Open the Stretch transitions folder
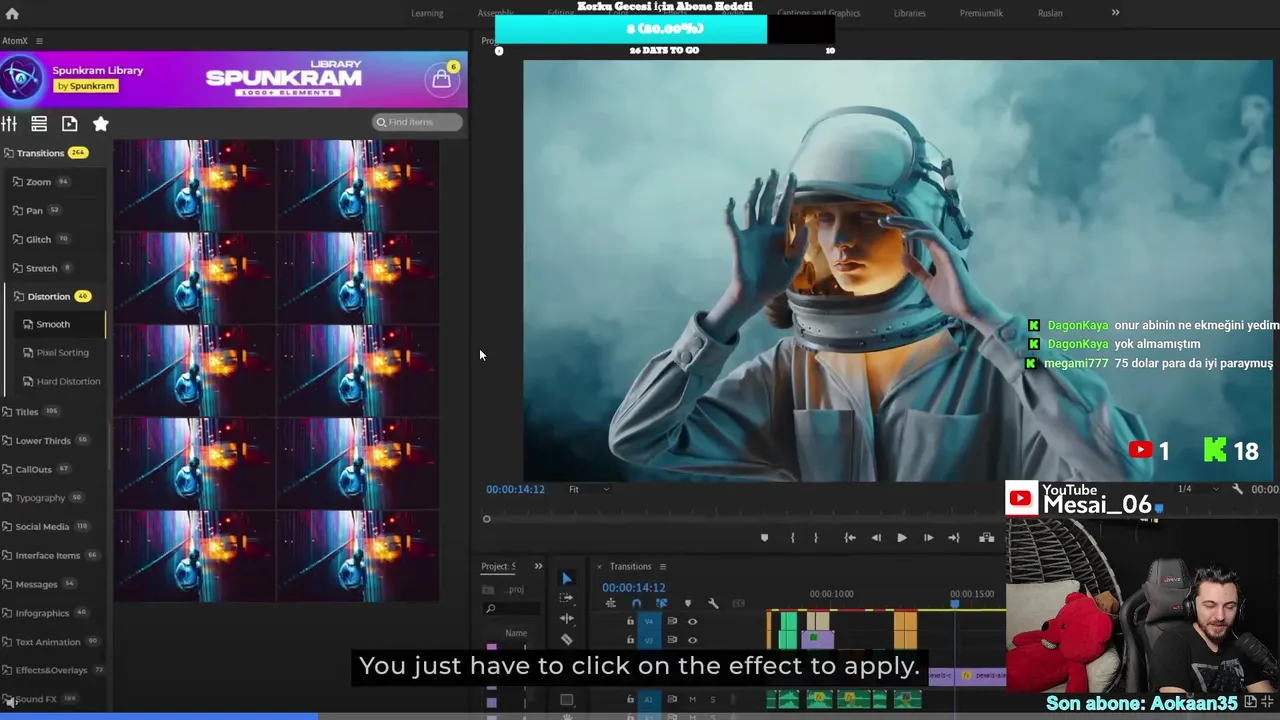The height and width of the screenshot is (720, 1280). pos(42,269)
